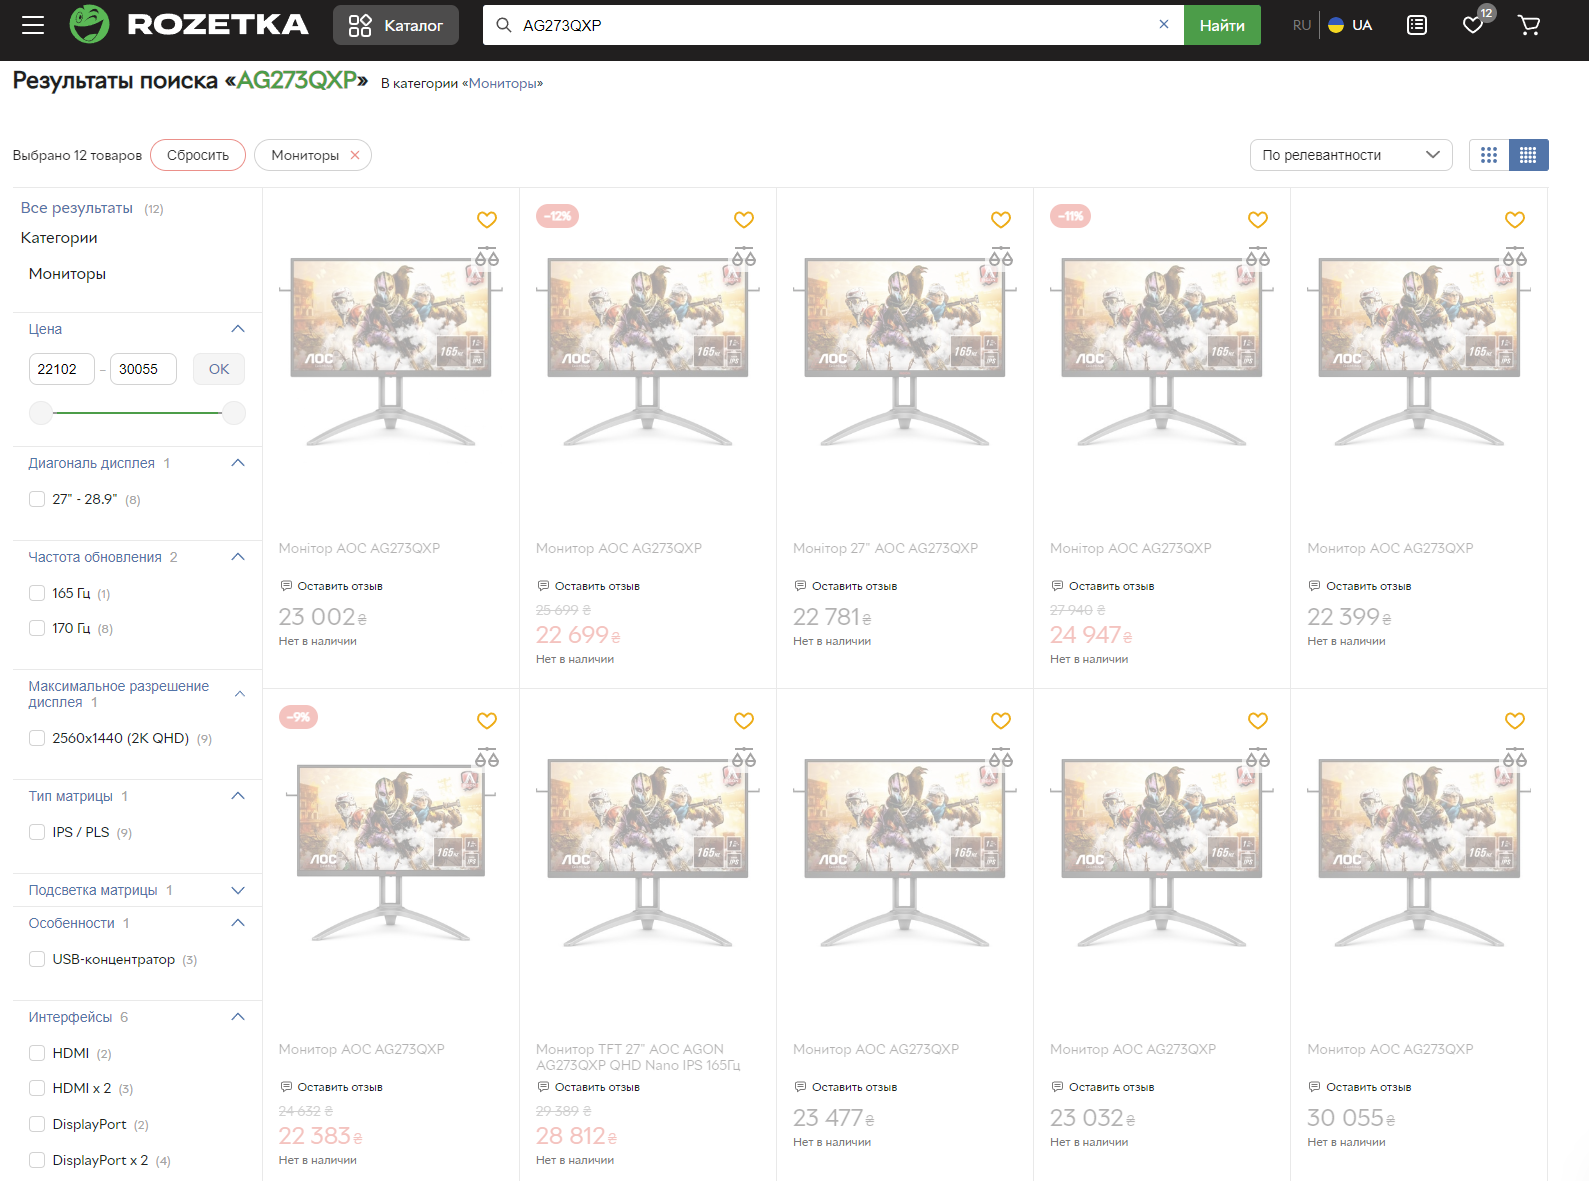Compare the 22 781₴ monitor
This screenshot has height=1181, width=1589.
[1001, 257]
